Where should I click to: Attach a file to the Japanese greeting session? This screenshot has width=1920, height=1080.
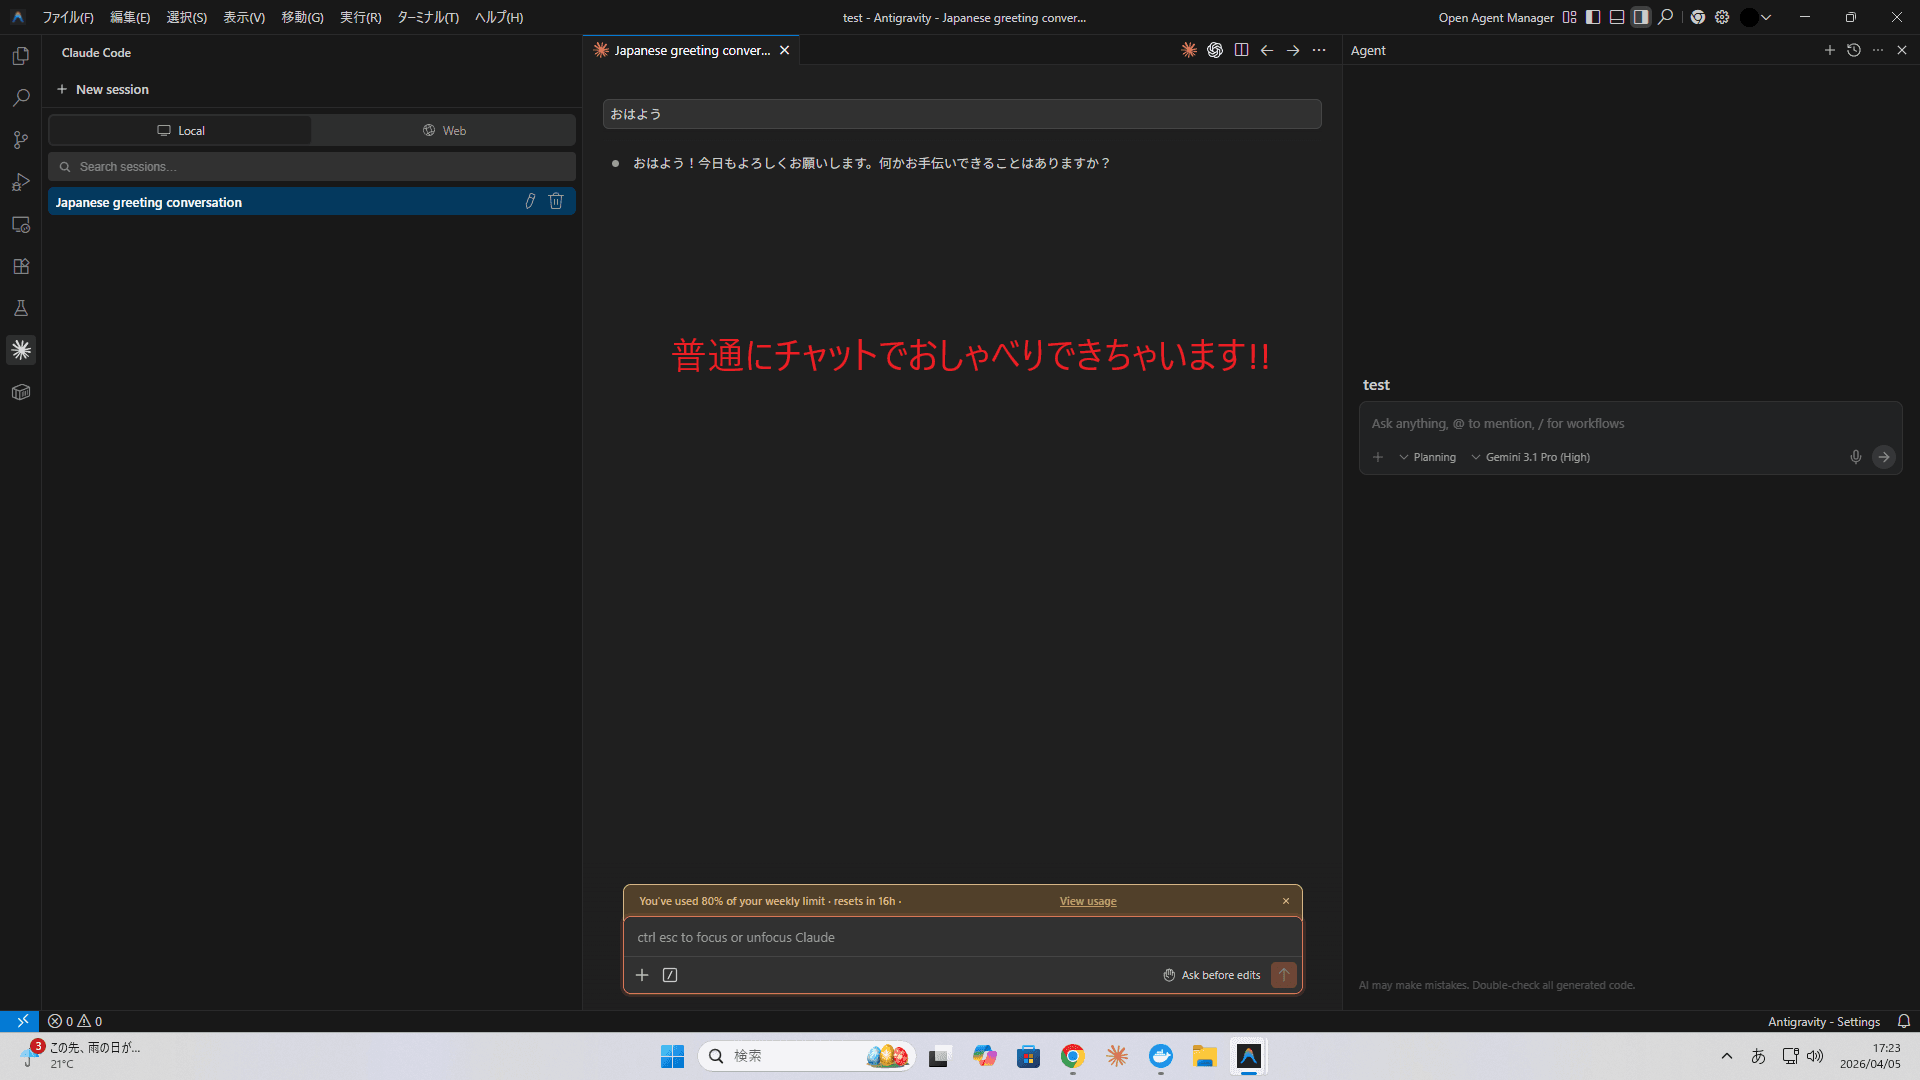[530, 201]
